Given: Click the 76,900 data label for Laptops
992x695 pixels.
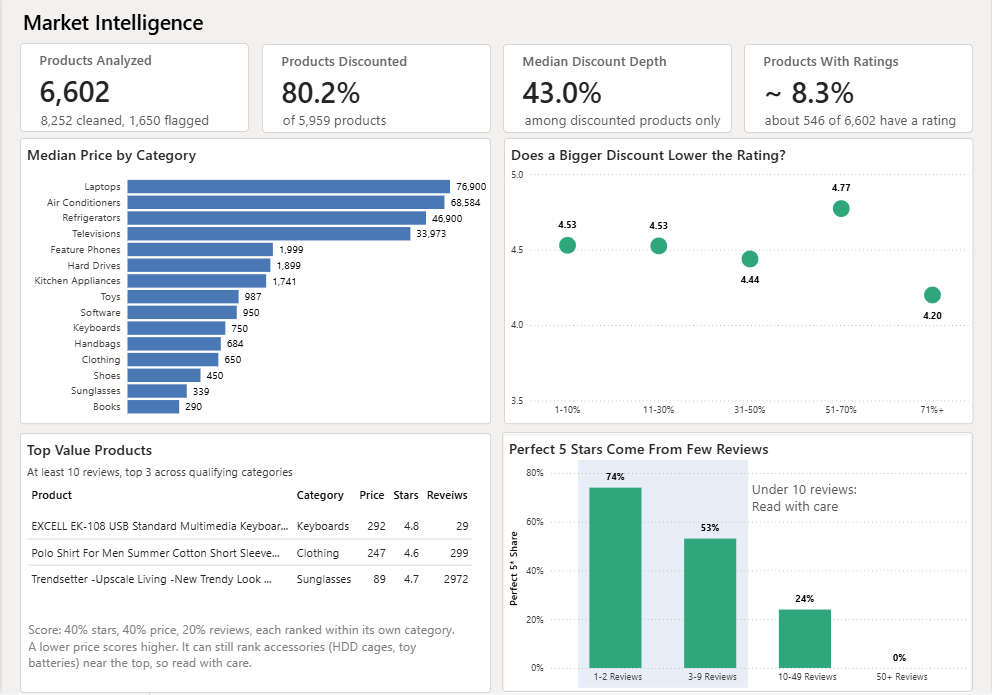Looking at the screenshot, I should tap(471, 187).
